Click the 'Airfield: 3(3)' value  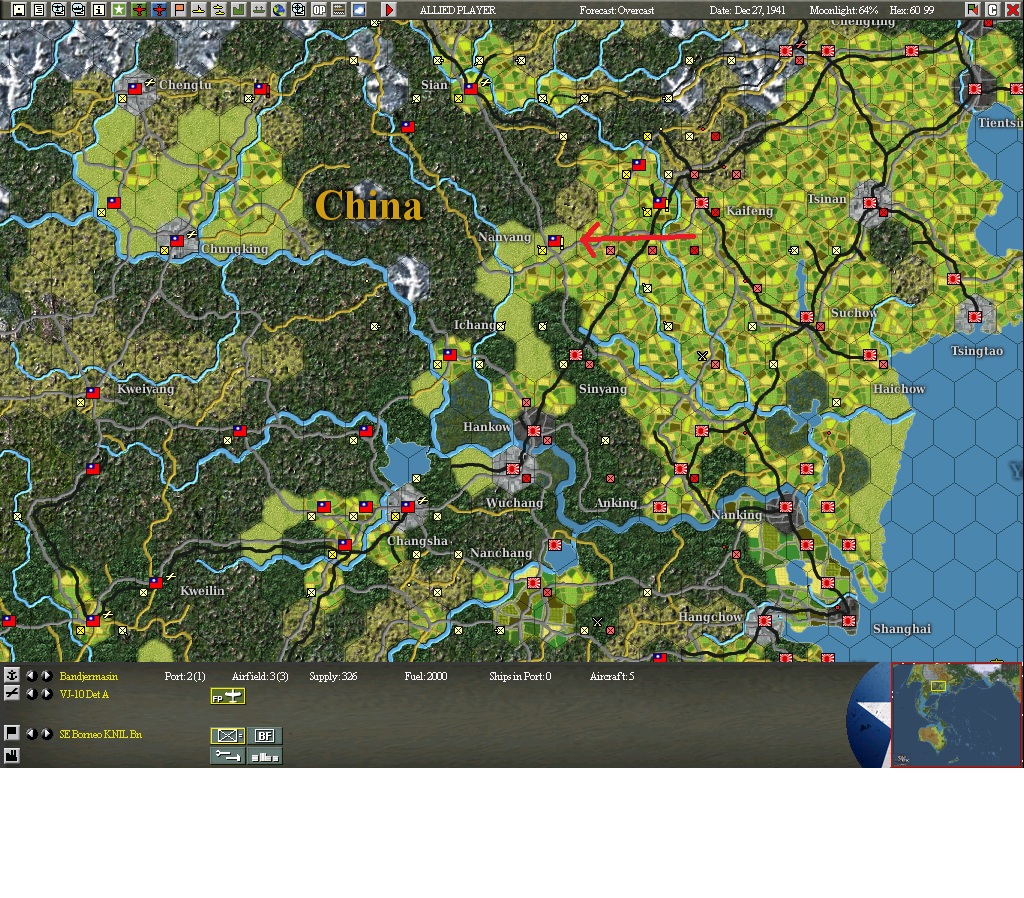click(260, 677)
